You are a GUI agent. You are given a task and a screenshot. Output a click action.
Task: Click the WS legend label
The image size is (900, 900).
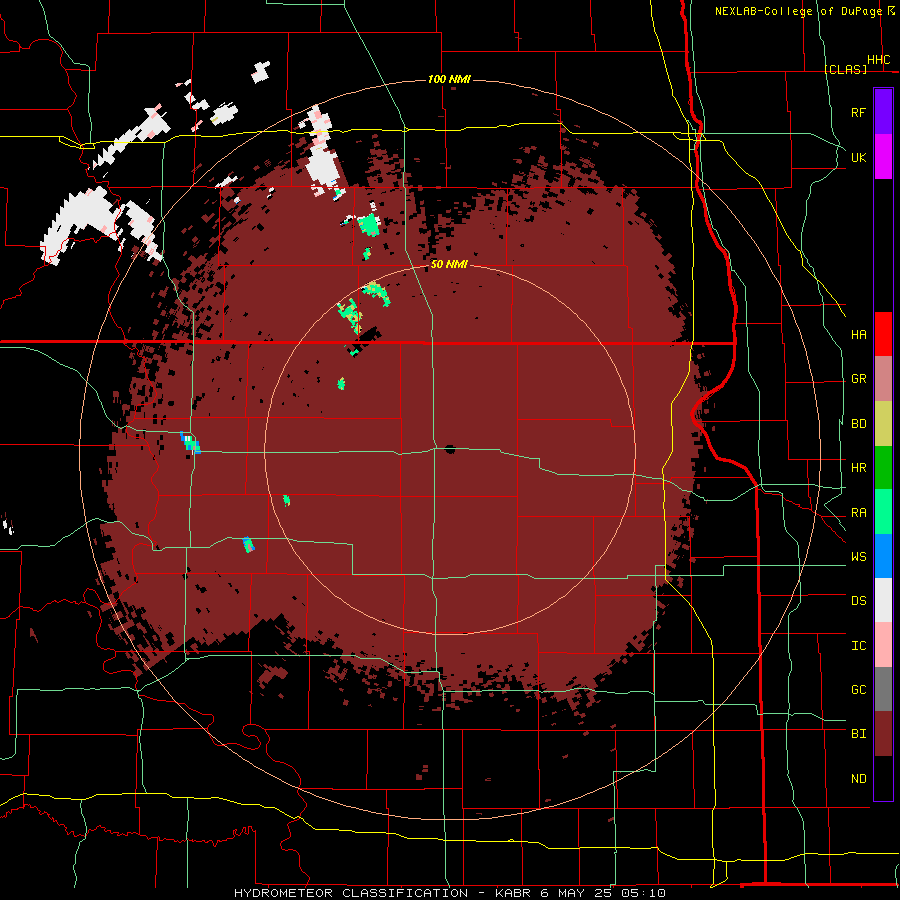(858, 557)
